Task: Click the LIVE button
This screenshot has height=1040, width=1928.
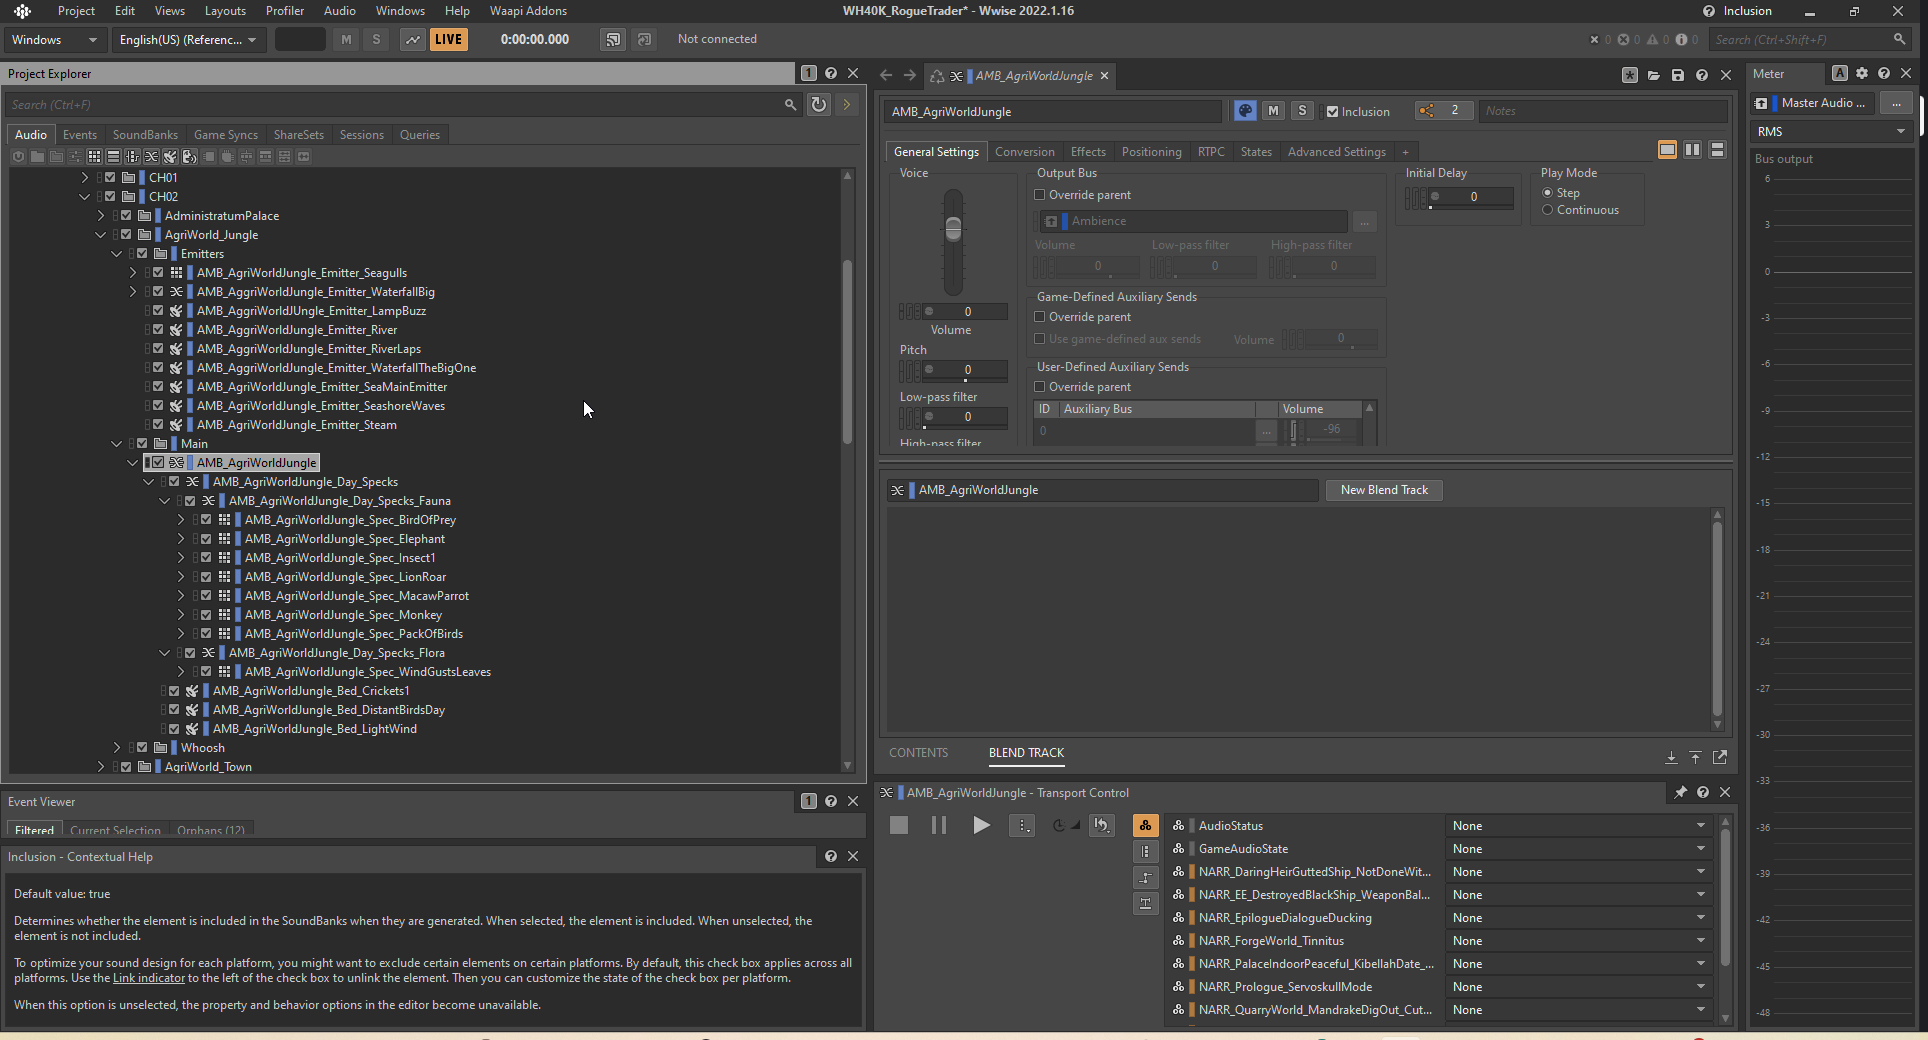Action: point(448,39)
